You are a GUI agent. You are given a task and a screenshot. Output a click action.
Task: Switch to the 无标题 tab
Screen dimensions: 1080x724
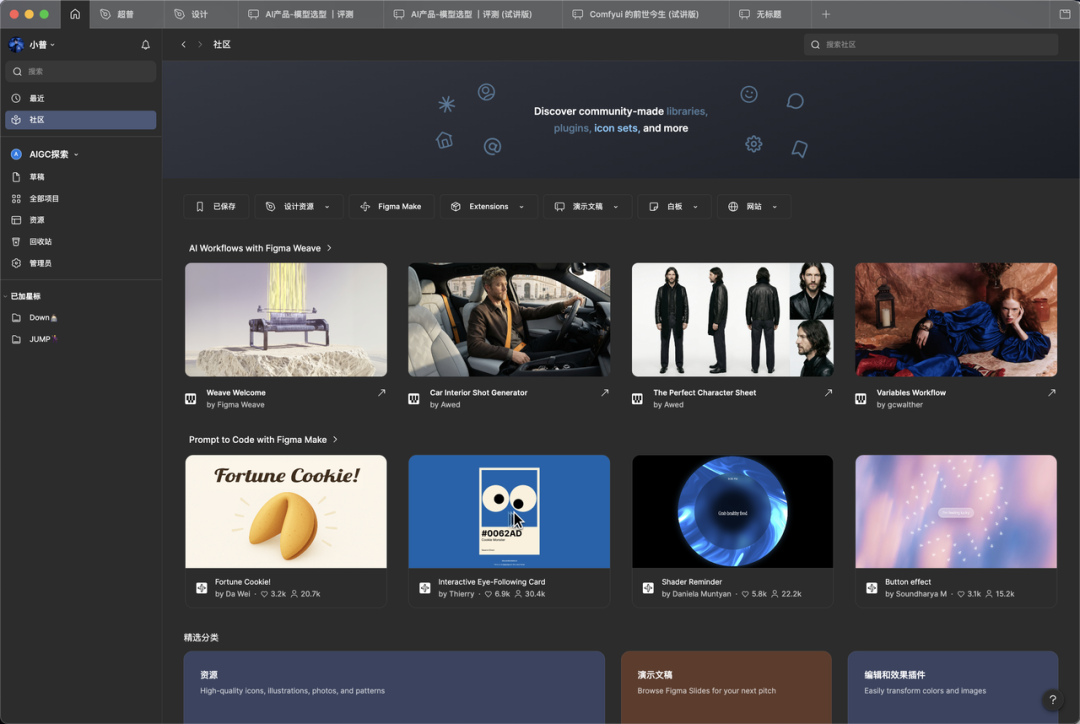coord(768,15)
